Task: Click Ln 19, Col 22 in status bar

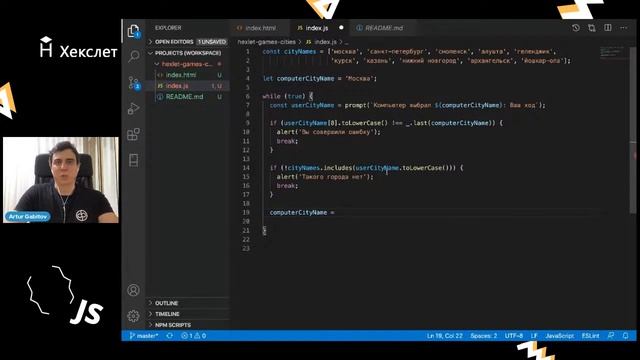Action: tap(444, 336)
